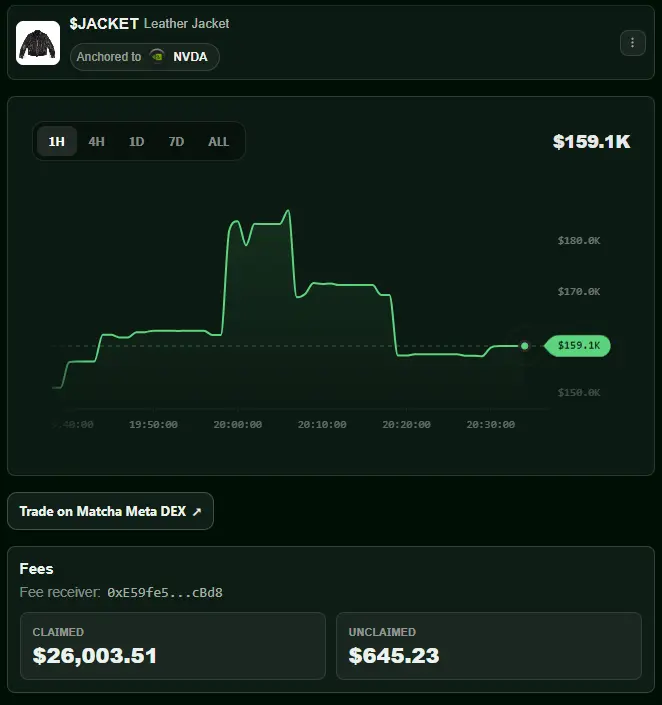Open Trade on Matcha Meta DEX
662x705 pixels.
tap(110, 511)
